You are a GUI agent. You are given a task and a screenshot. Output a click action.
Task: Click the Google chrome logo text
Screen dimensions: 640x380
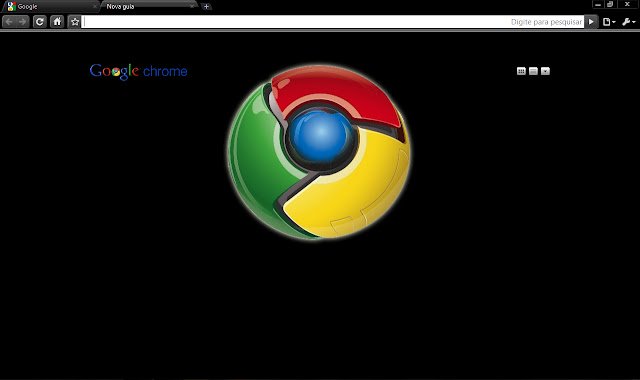tap(138, 71)
